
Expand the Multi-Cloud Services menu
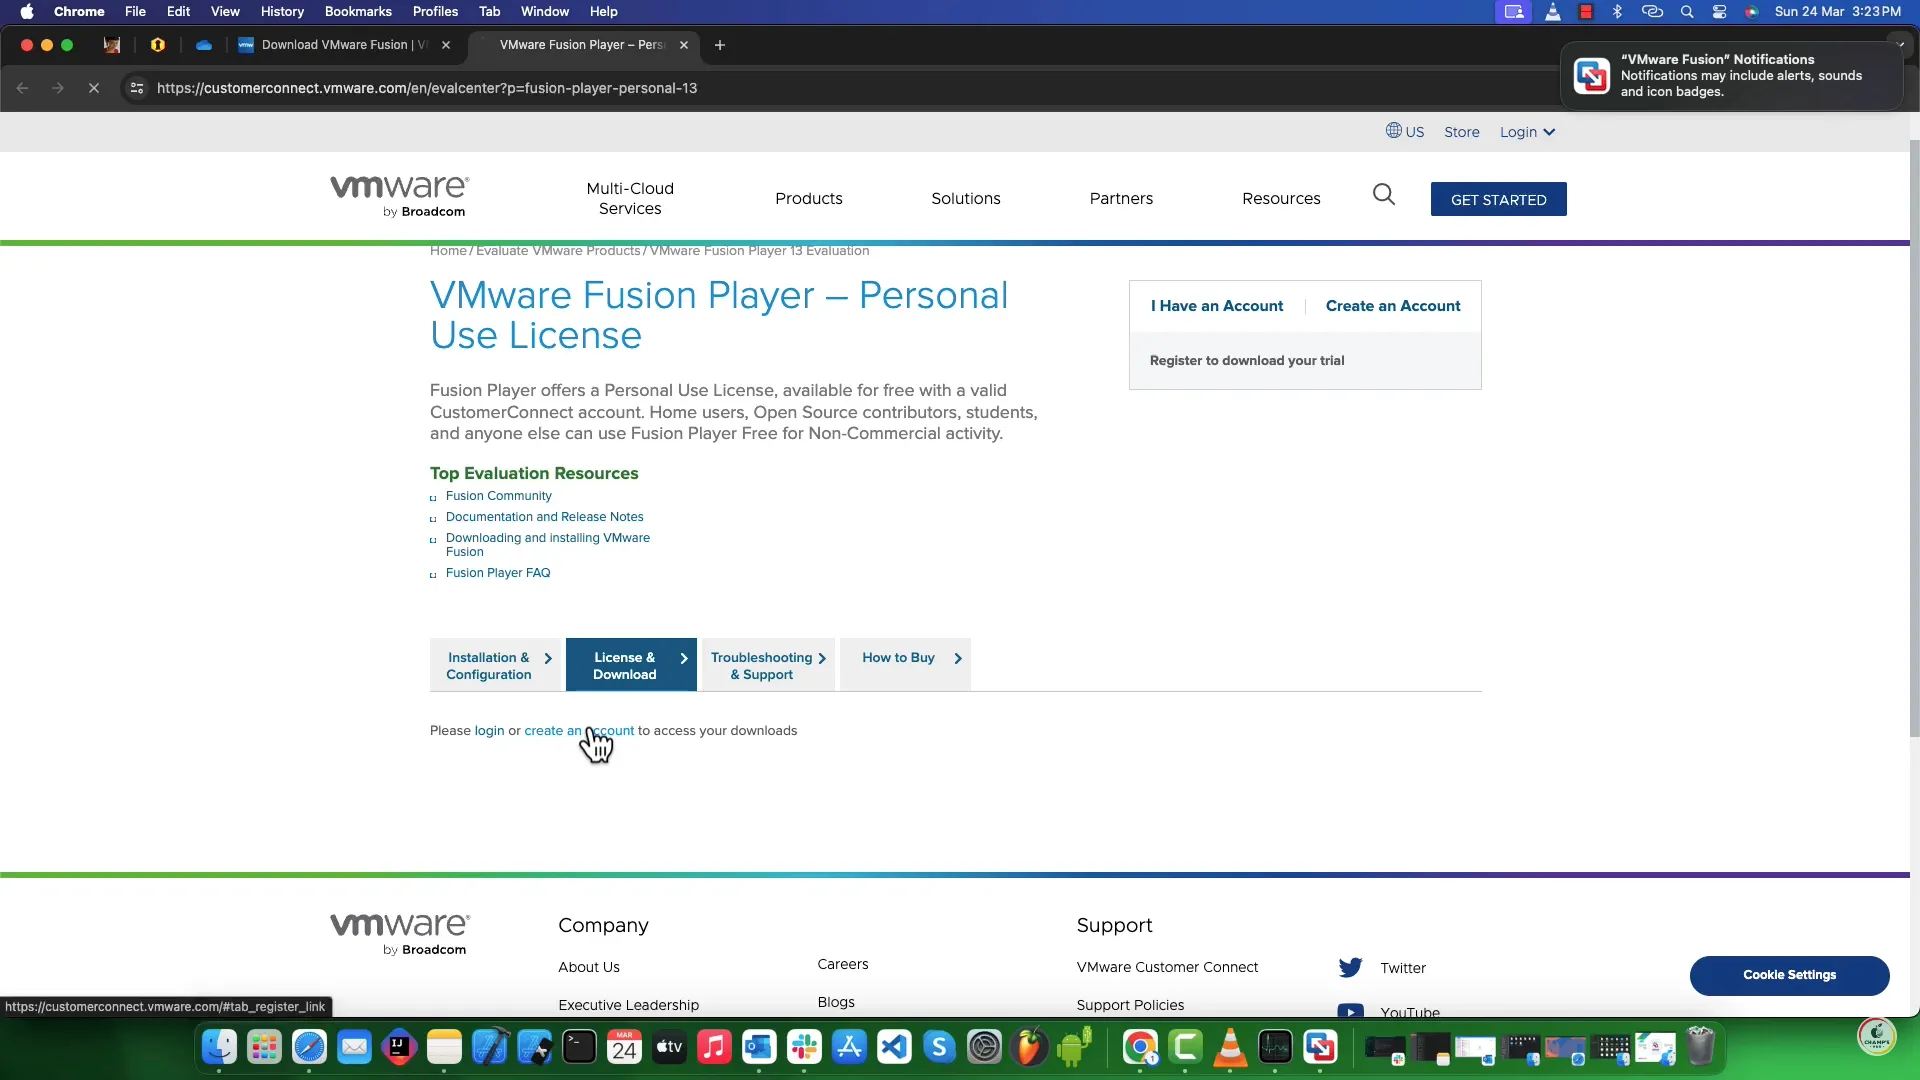click(x=630, y=198)
